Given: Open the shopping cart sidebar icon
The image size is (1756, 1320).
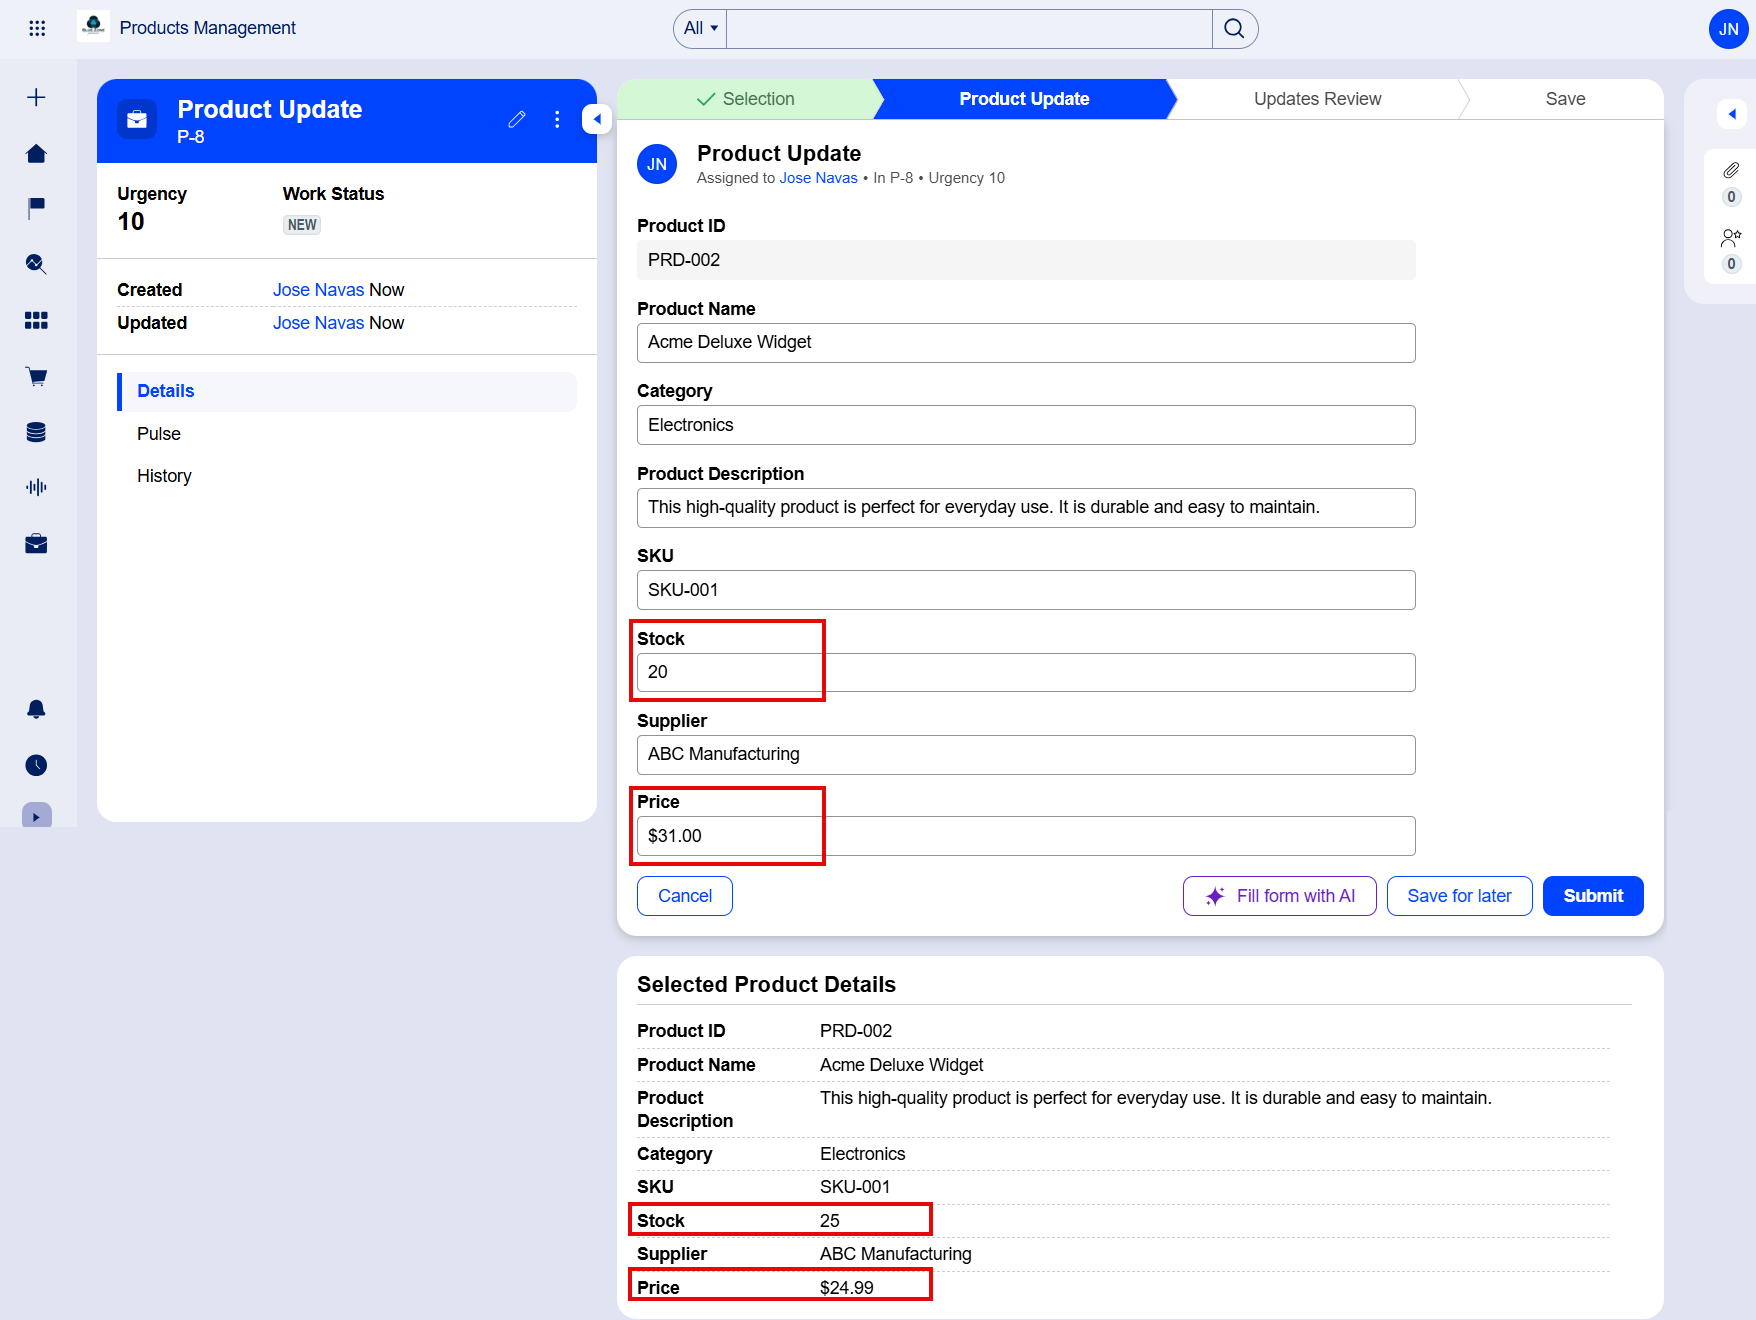Looking at the screenshot, I should pyautogui.click(x=36, y=377).
